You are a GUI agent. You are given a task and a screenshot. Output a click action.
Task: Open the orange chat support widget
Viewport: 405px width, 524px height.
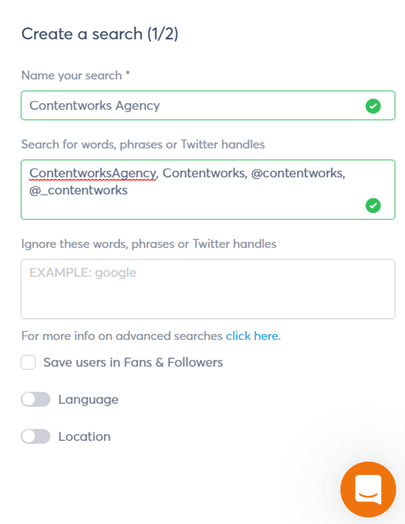pos(368,489)
